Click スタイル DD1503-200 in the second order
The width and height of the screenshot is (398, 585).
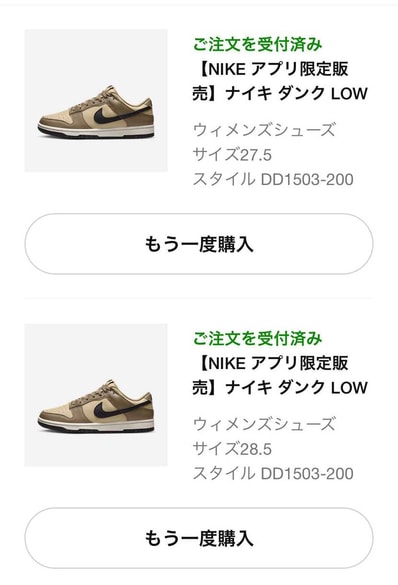pyautogui.click(x=273, y=473)
